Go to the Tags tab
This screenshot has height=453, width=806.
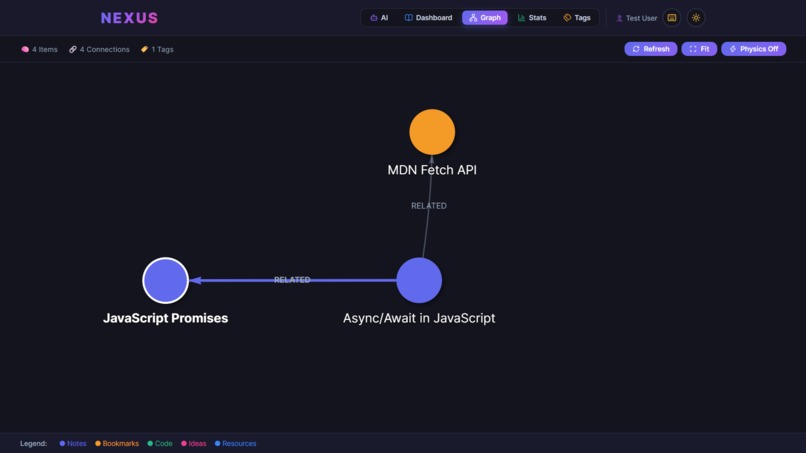pyautogui.click(x=577, y=17)
